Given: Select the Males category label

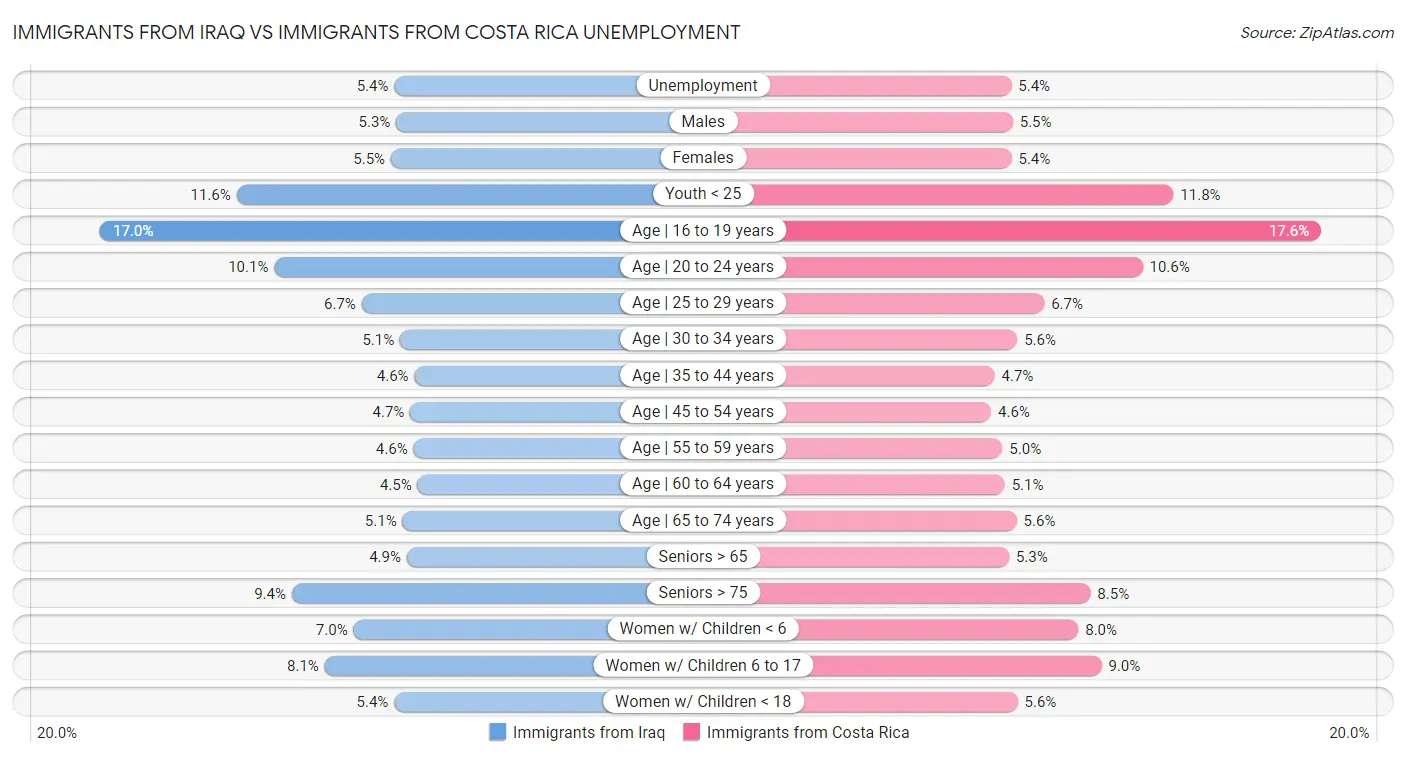Looking at the screenshot, I should (703, 122).
